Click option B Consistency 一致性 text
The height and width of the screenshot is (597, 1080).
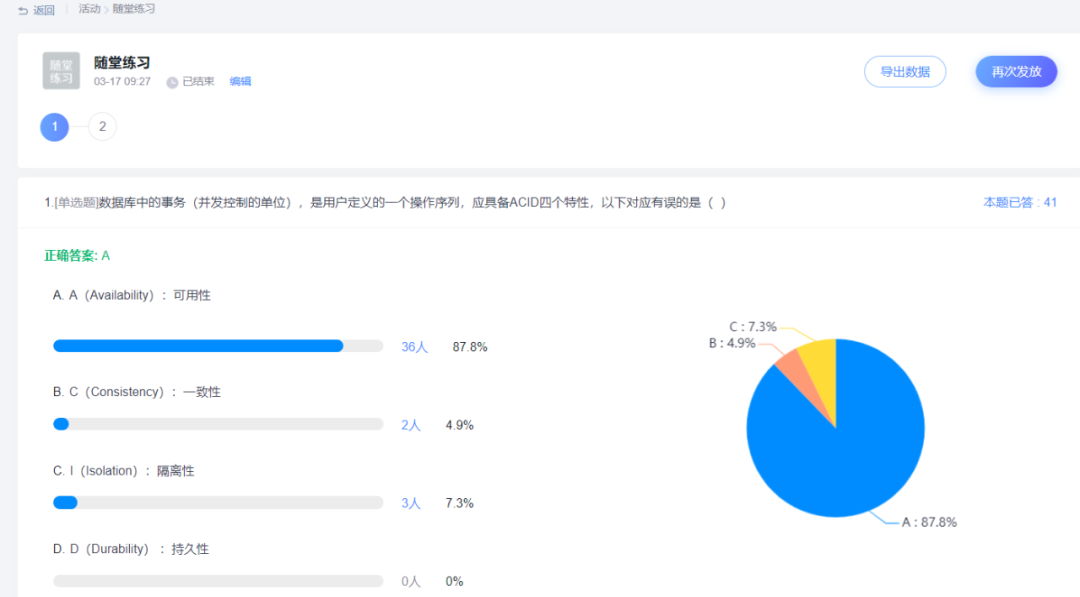(x=136, y=392)
